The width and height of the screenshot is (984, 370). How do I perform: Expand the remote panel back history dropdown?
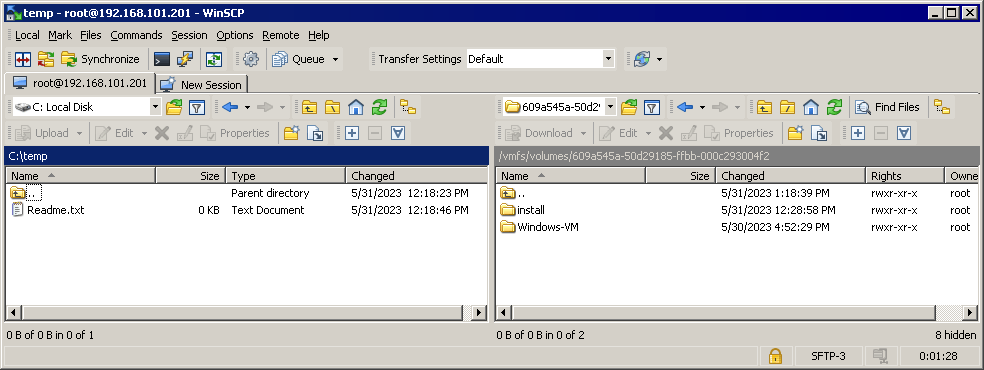702,107
